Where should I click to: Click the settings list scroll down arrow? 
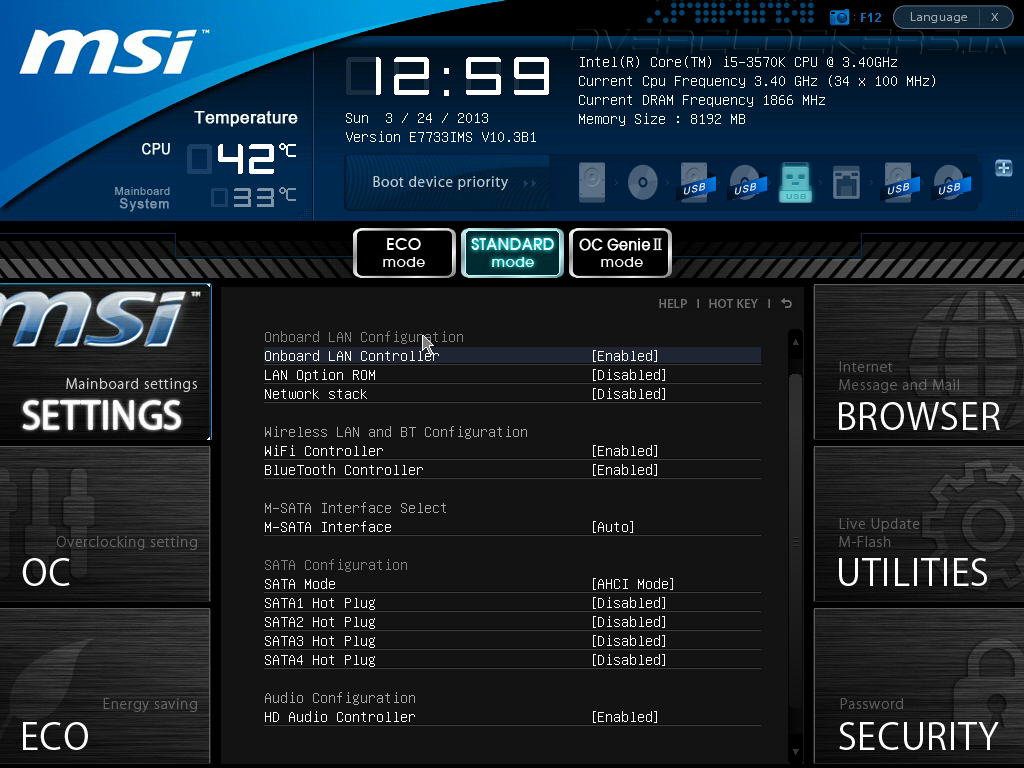(x=795, y=752)
